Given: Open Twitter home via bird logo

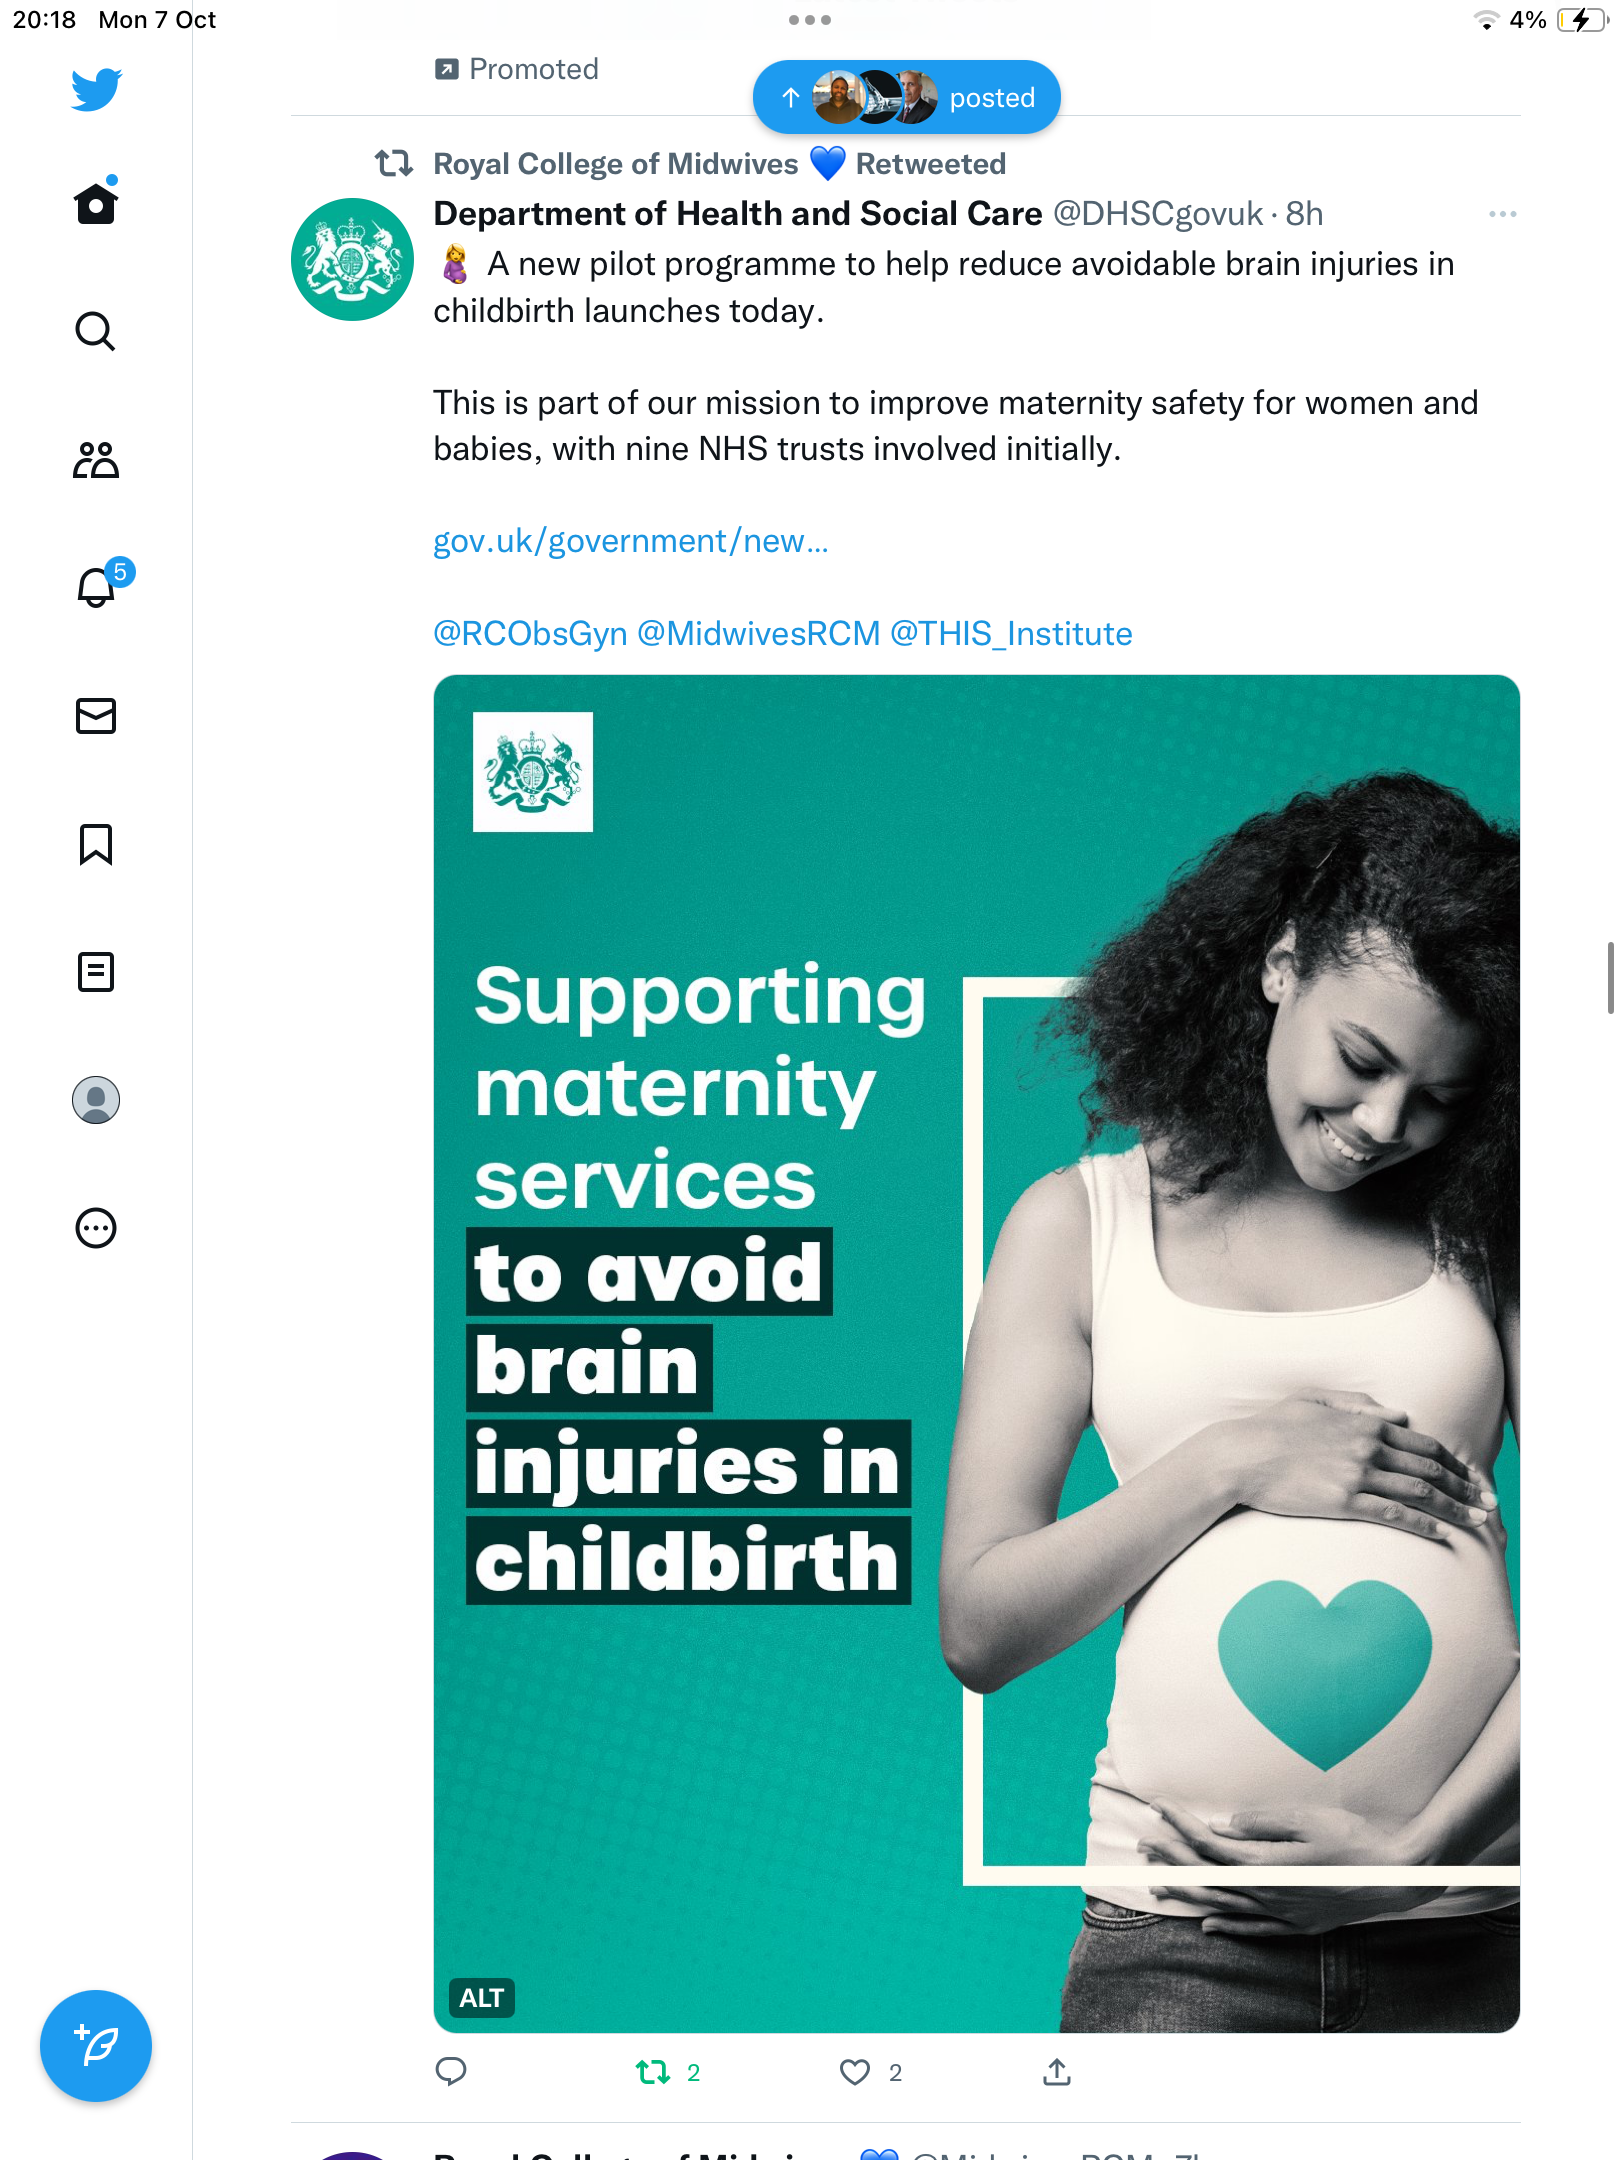Looking at the screenshot, I should tap(96, 89).
